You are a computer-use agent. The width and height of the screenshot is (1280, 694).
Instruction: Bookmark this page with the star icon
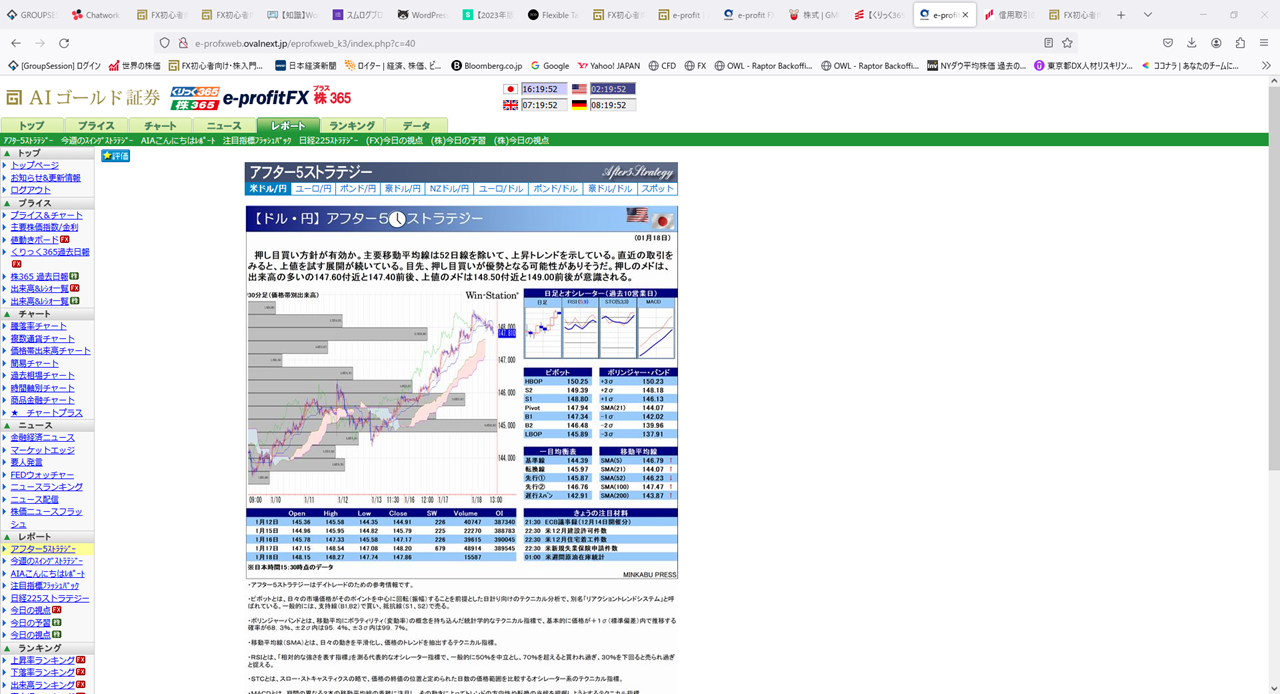tap(1067, 43)
